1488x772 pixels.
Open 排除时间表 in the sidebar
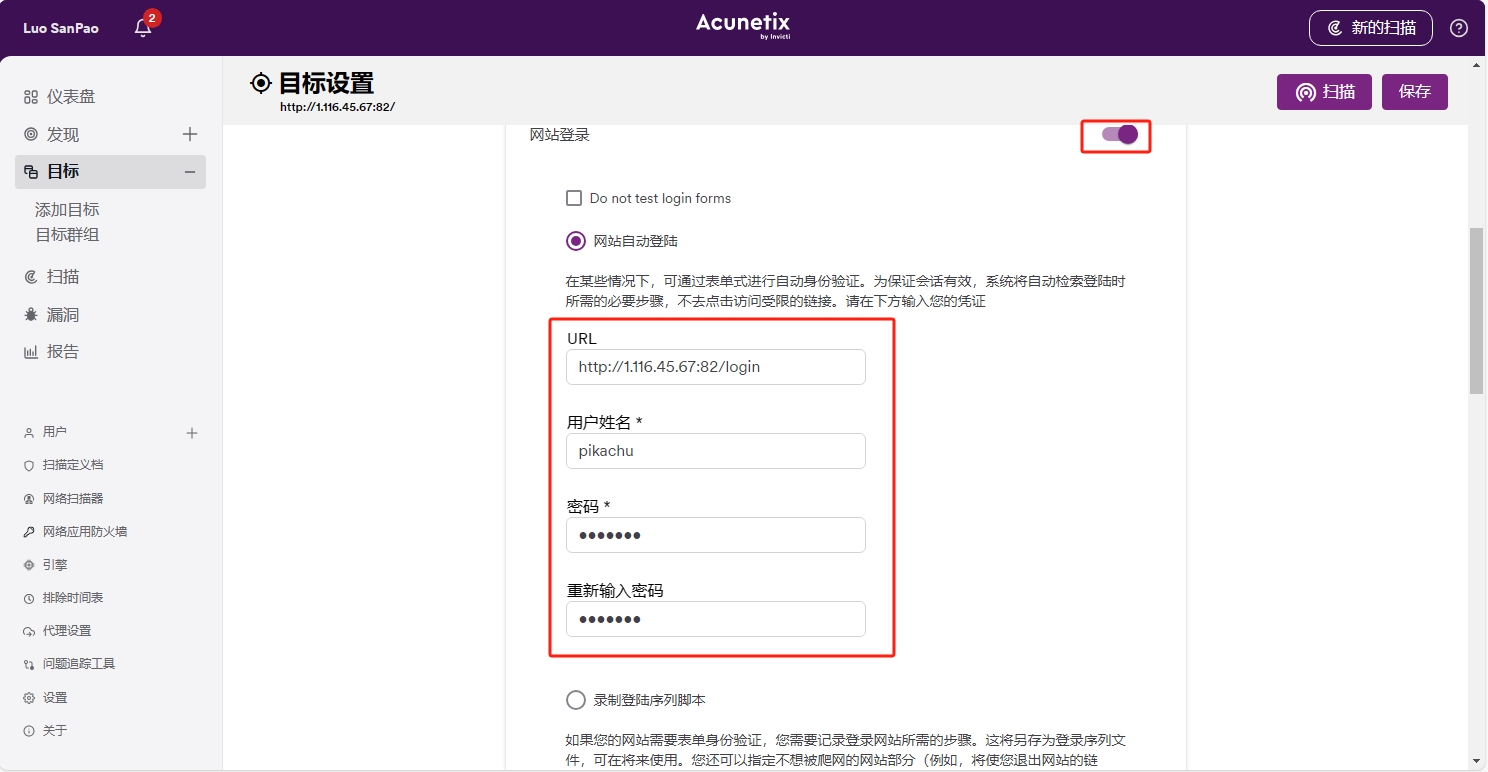pos(73,598)
